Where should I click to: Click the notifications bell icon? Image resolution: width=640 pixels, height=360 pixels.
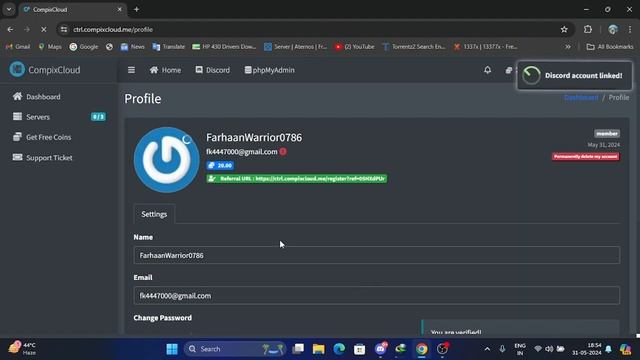487,70
